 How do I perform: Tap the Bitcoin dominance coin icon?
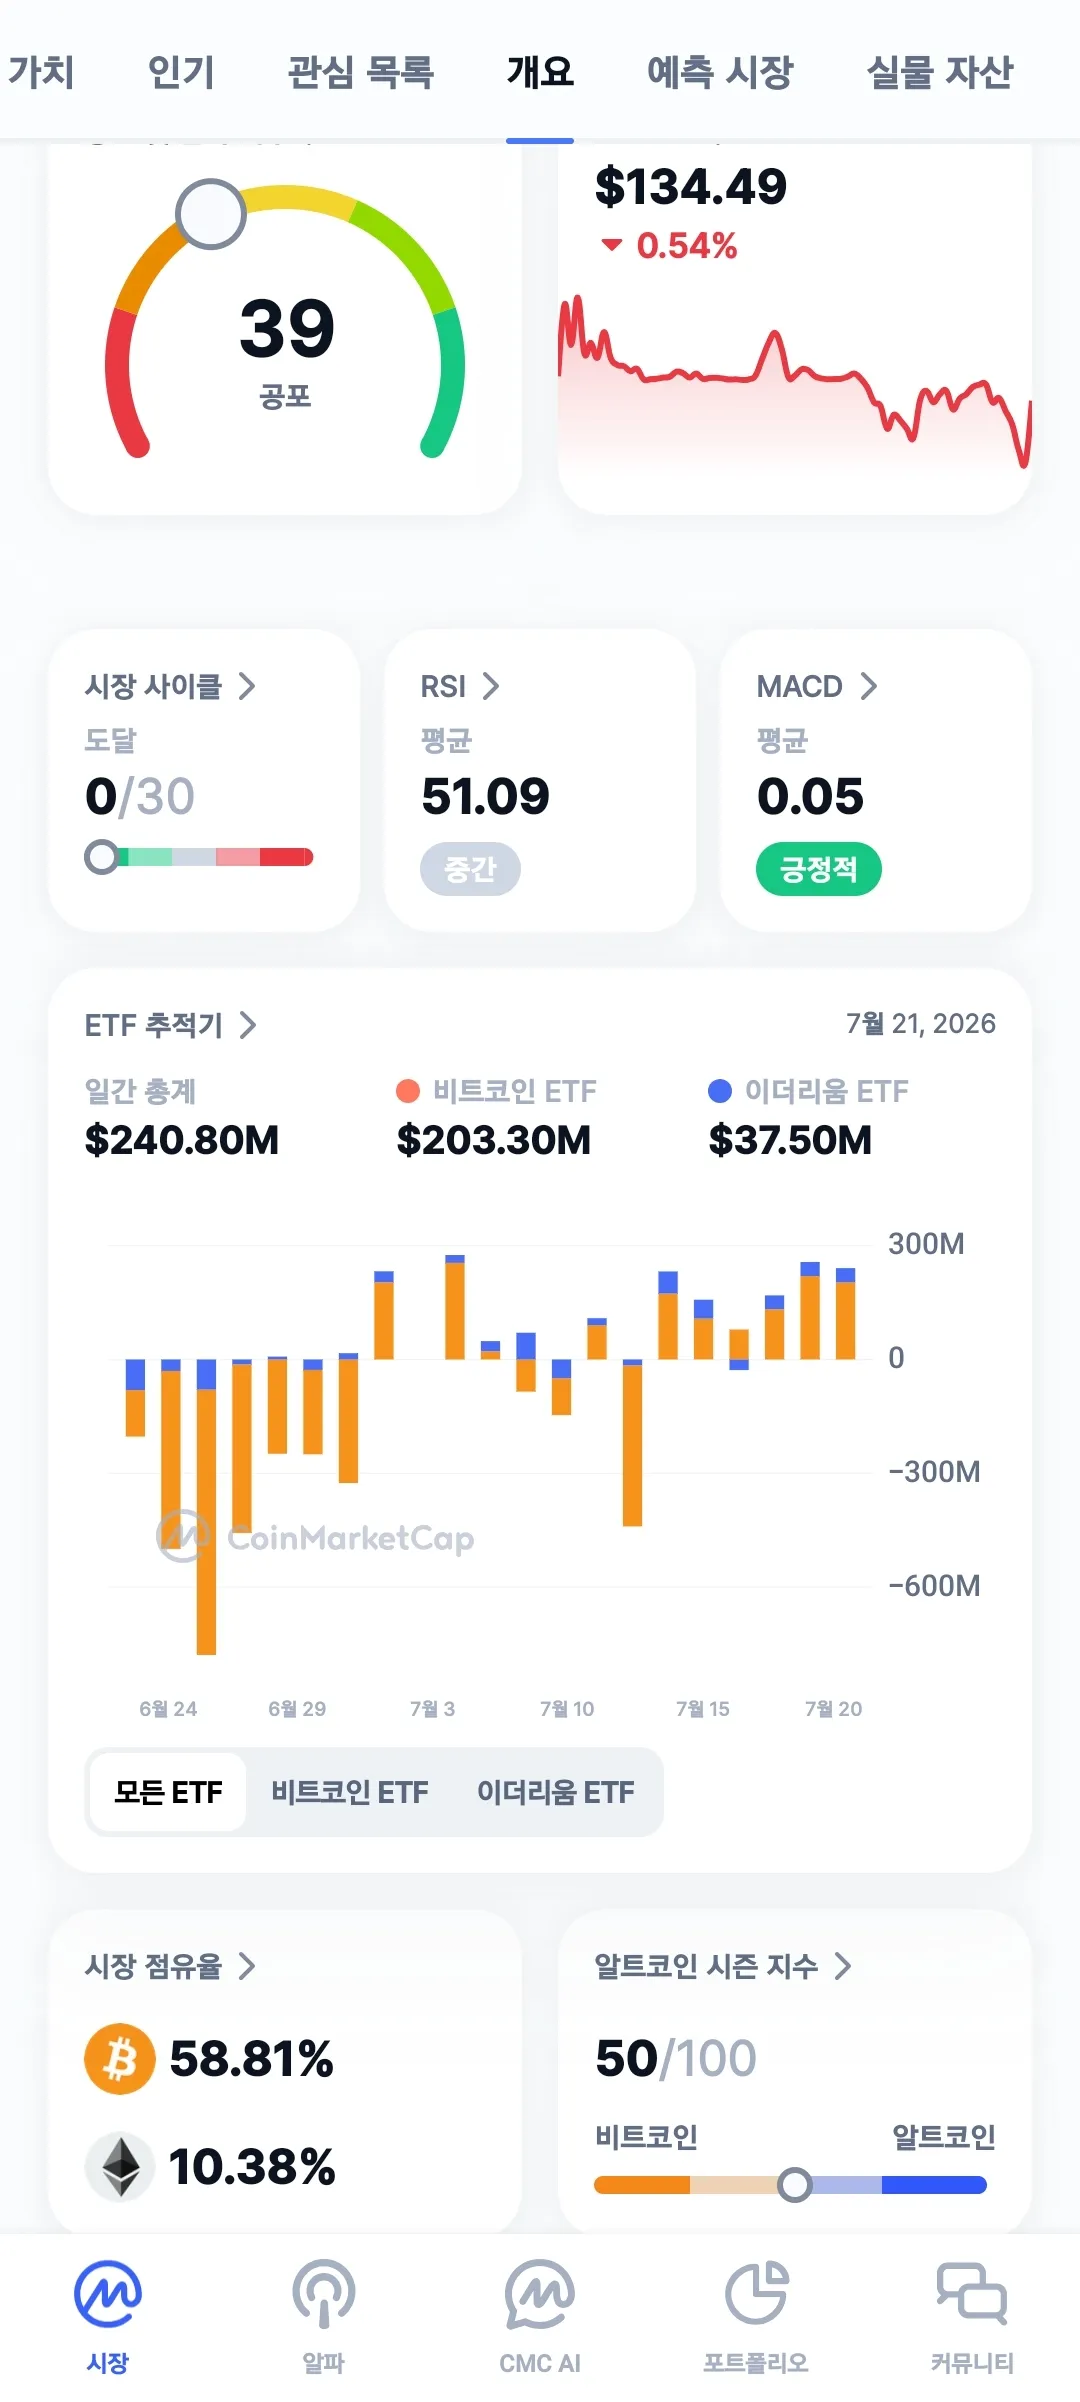click(120, 2059)
